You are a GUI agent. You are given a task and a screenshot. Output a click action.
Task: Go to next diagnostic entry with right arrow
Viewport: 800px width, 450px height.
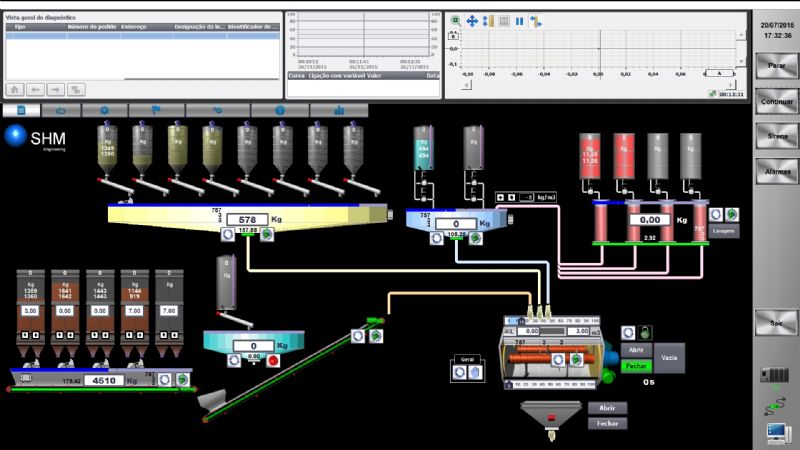coord(56,89)
